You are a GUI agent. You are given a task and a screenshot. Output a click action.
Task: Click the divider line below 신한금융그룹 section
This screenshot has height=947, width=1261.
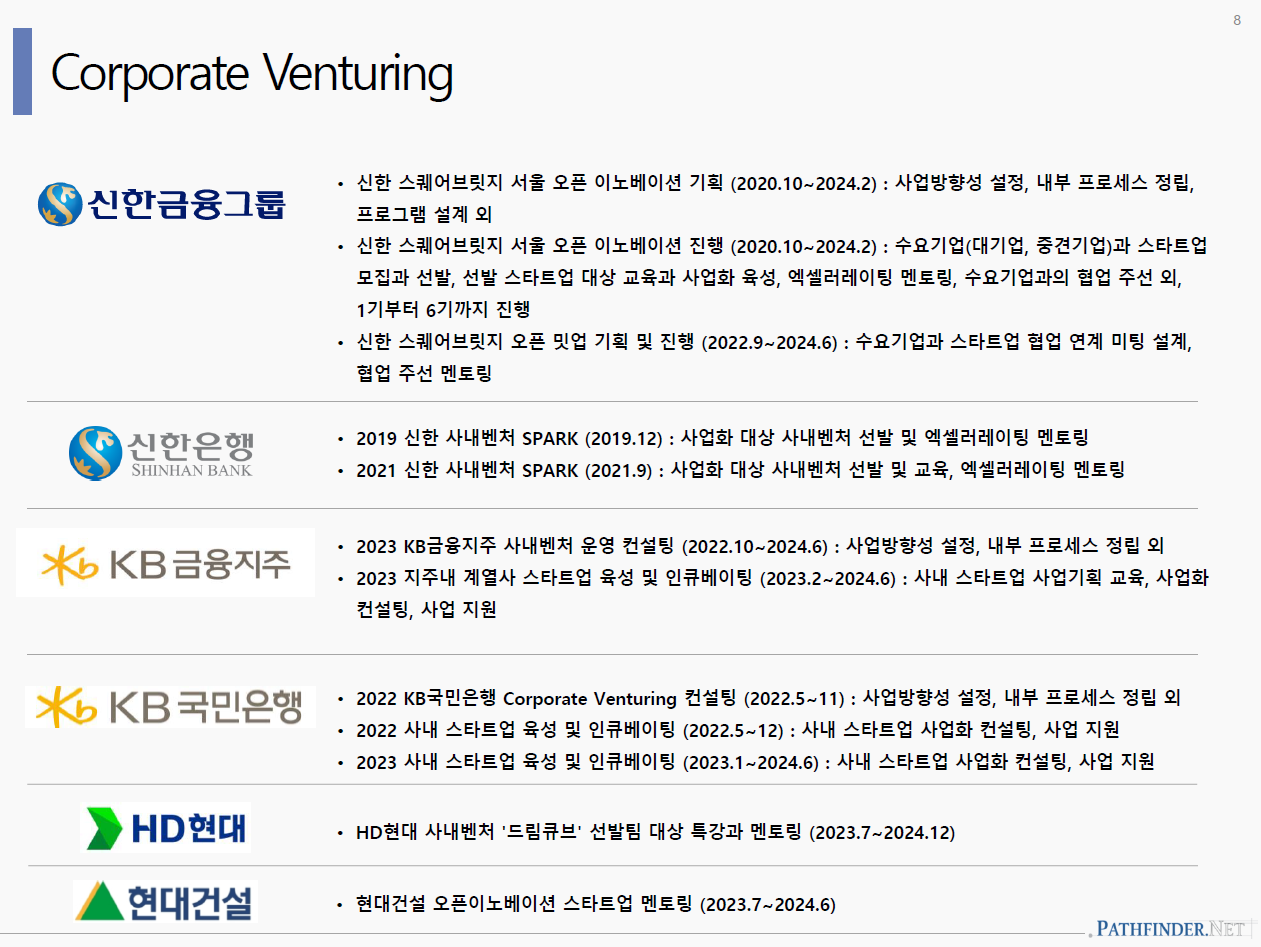612,402
